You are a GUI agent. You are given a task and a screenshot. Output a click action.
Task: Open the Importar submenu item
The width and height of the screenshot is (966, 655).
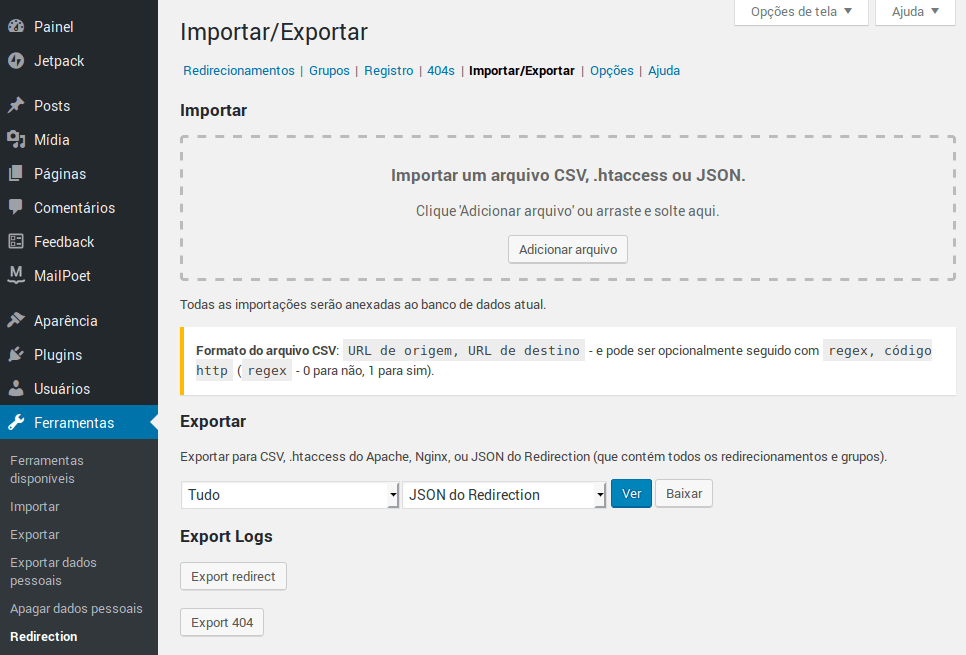coord(34,507)
